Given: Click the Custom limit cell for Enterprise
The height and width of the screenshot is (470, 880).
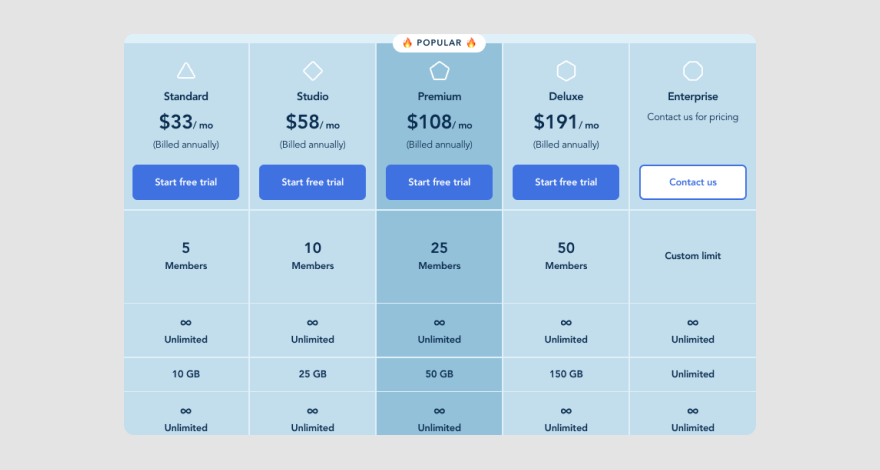Looking at the screenshot, I should click(x=693, y=257).
